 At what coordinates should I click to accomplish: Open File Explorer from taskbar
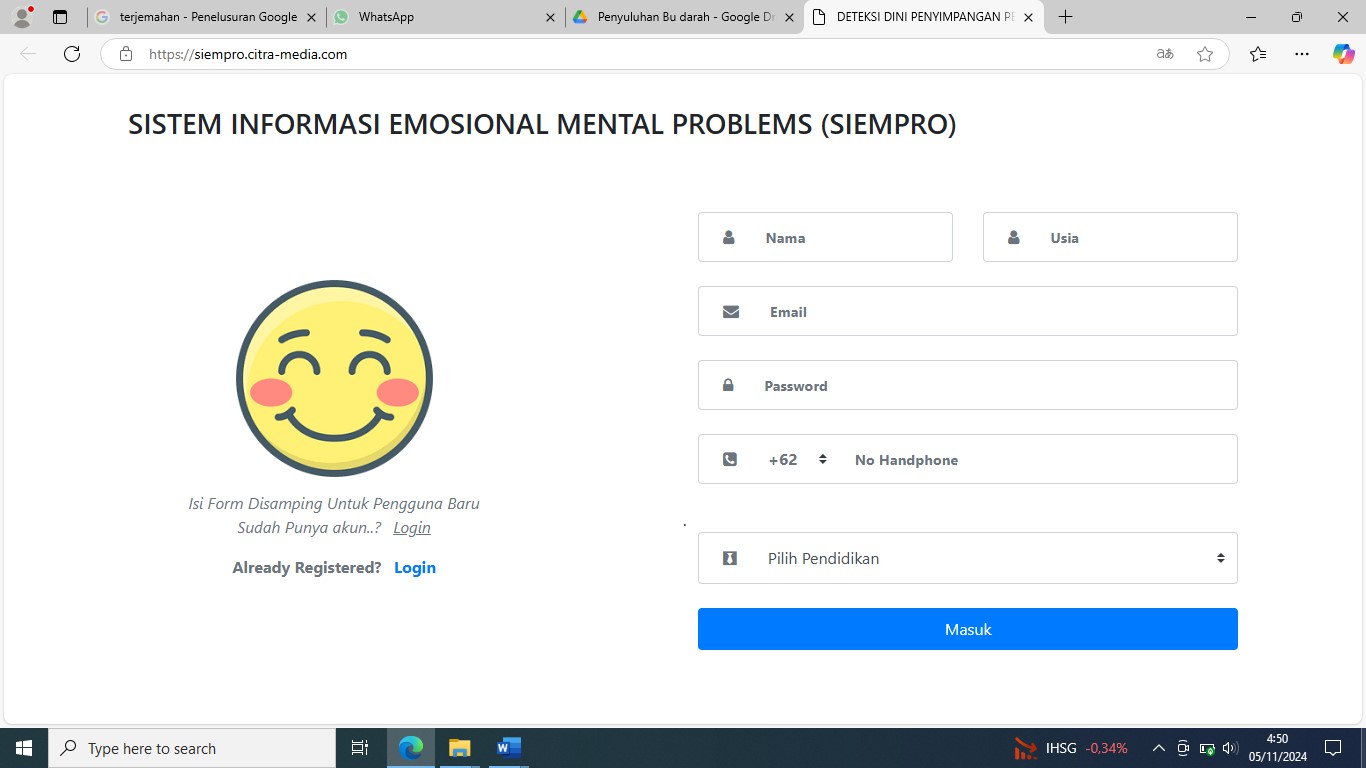459,748
